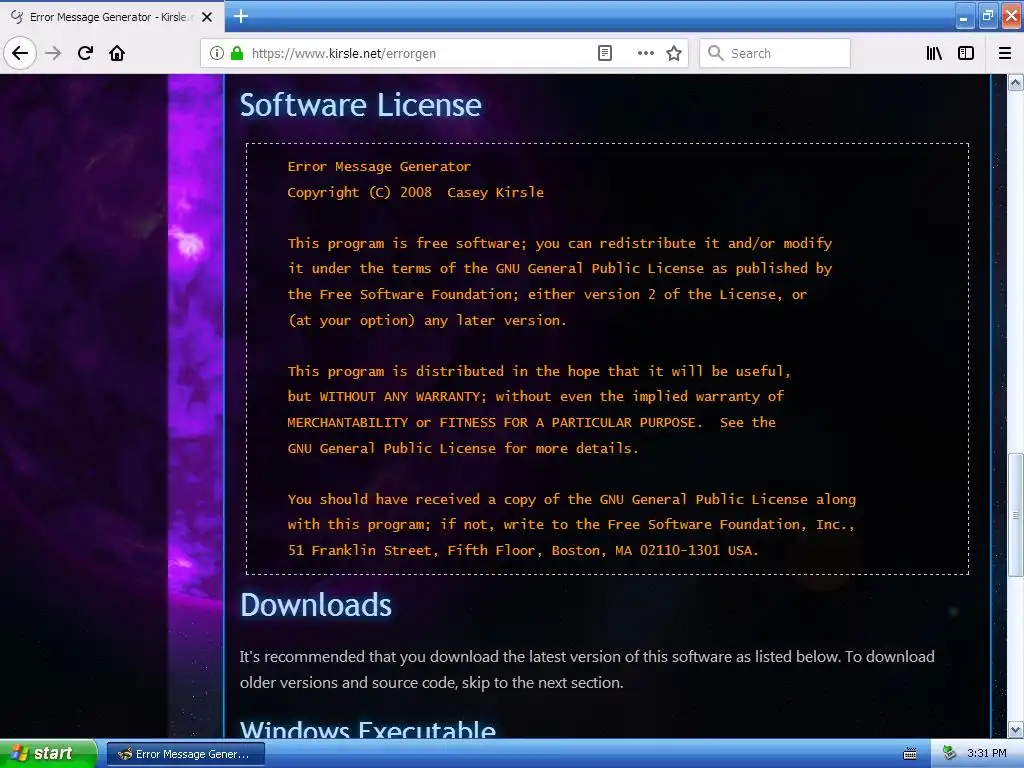This screenshot has width=1024, height=768.
Task: Click the green secure padlock icon
Action: [x=237, y=53]
